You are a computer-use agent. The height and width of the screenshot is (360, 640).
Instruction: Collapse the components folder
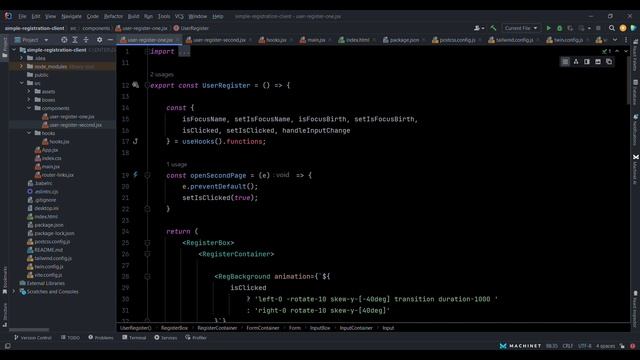[x=29, y=108]
